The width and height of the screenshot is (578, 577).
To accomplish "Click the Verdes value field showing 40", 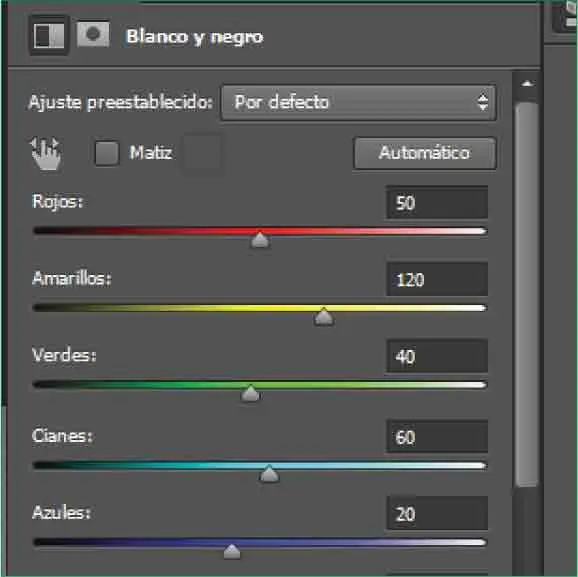I will pos(437,356).
